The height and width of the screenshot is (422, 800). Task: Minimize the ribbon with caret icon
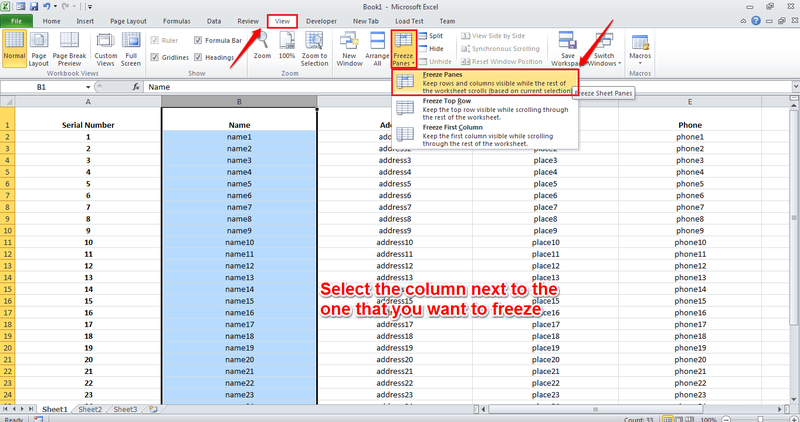click(743, 21)
